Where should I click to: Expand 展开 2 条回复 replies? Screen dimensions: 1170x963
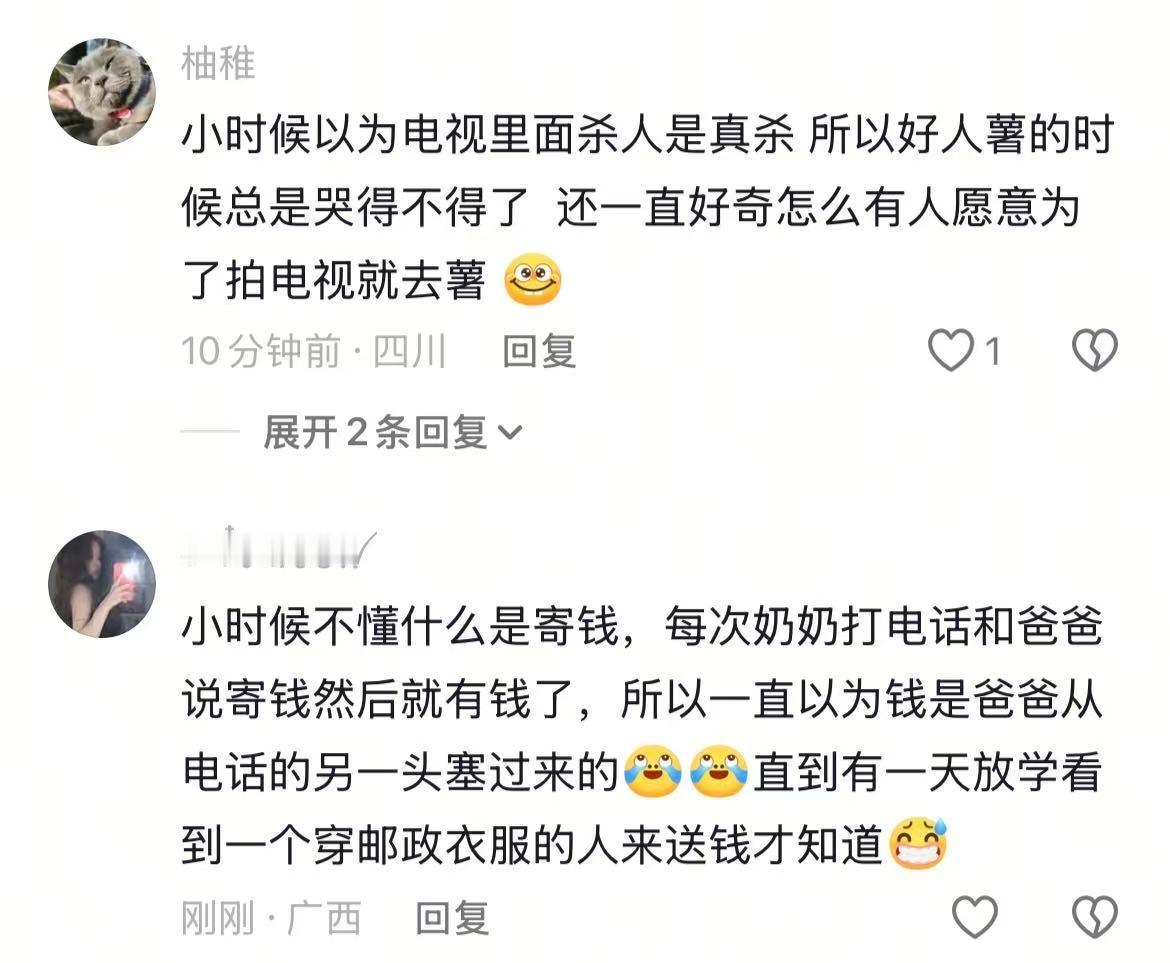[392, 432]
